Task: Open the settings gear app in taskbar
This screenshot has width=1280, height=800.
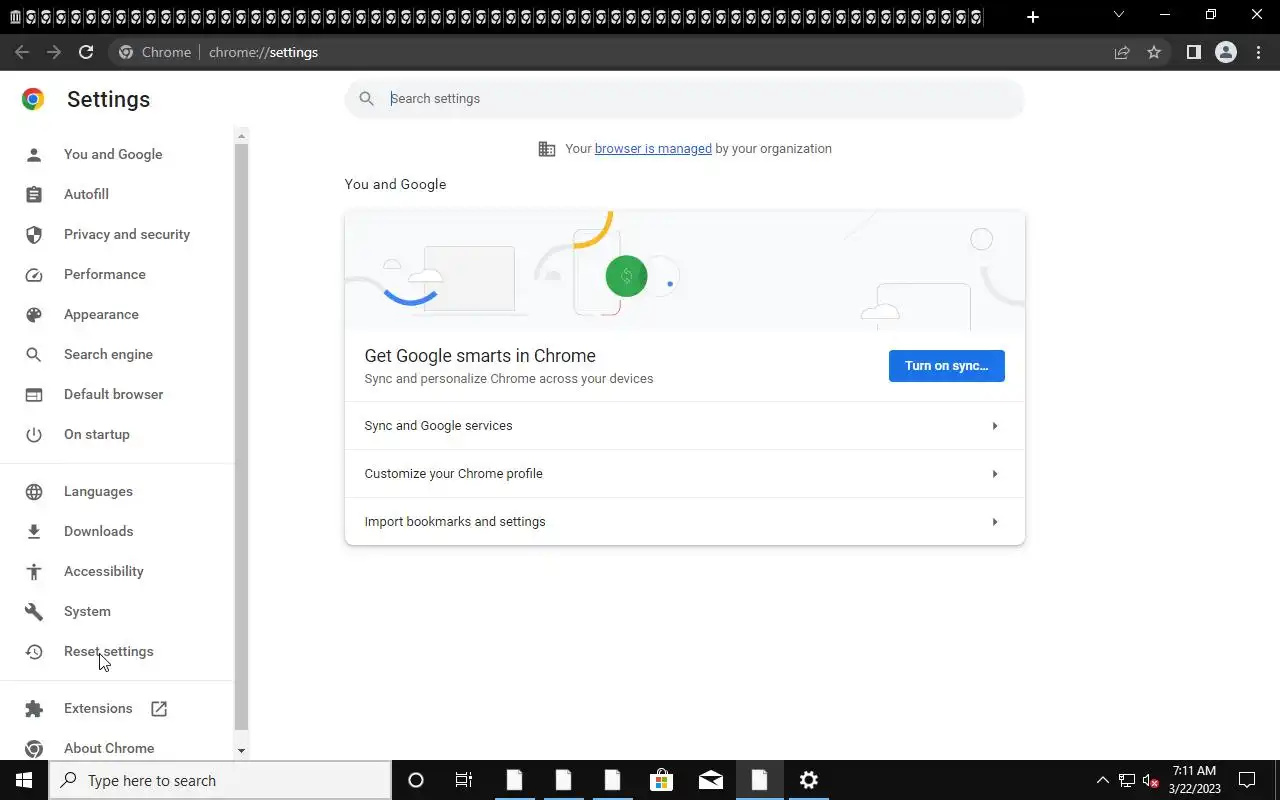Action: pos(808,780)
